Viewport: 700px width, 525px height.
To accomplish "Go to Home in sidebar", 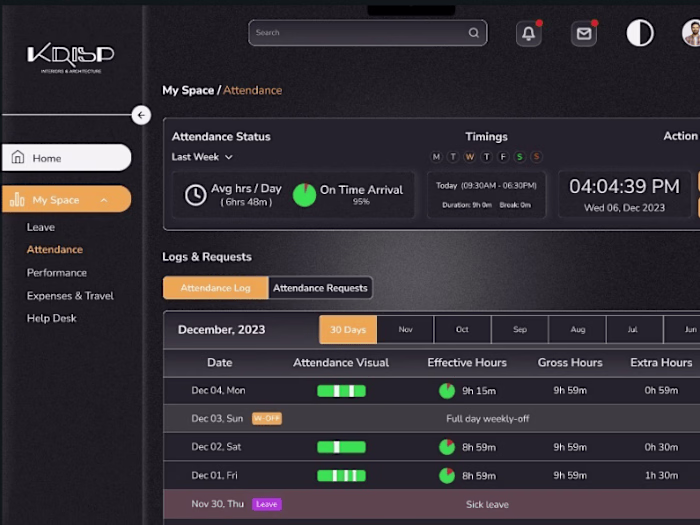I will click(x=66, y=158).
